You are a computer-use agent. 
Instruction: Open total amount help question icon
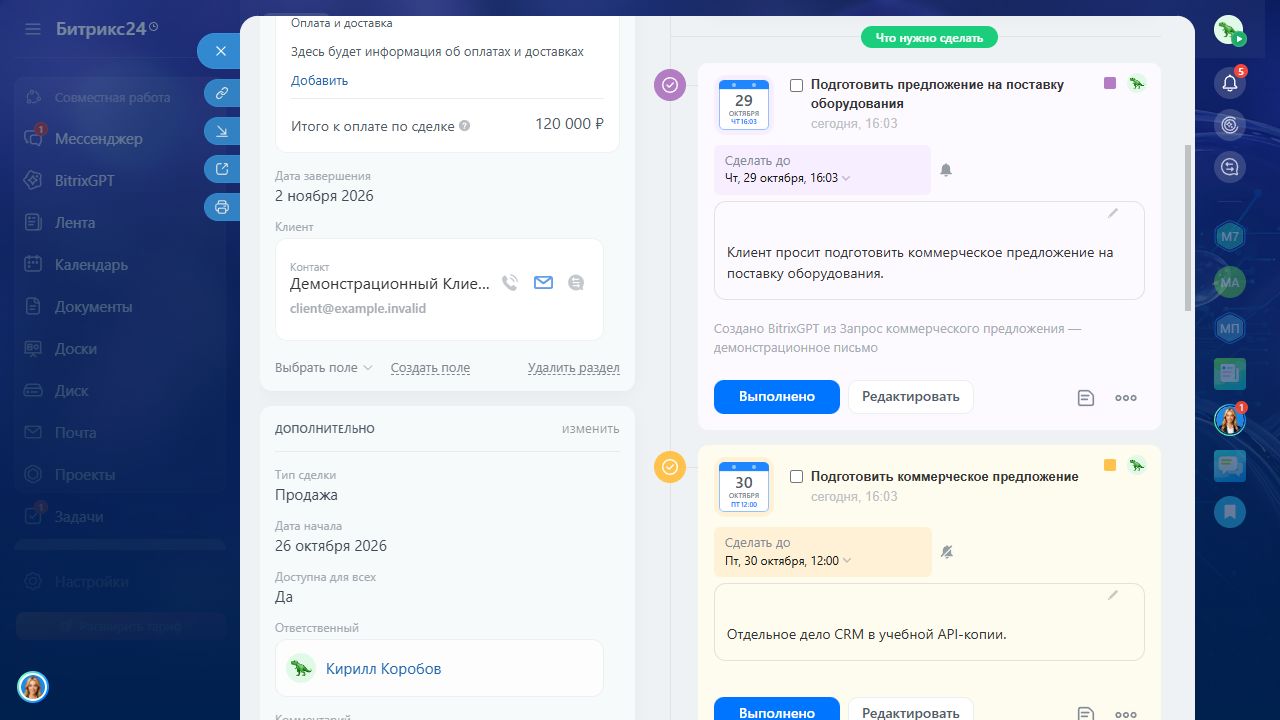click(x=465, y=127)
